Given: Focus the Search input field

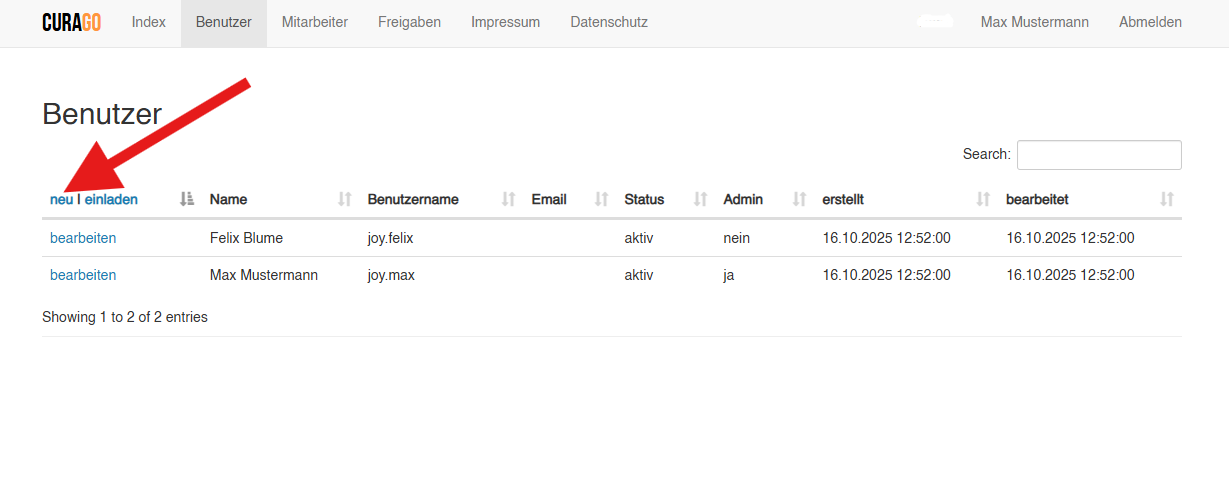Looking at the screenshot, I should click(x=1098, y=155).
